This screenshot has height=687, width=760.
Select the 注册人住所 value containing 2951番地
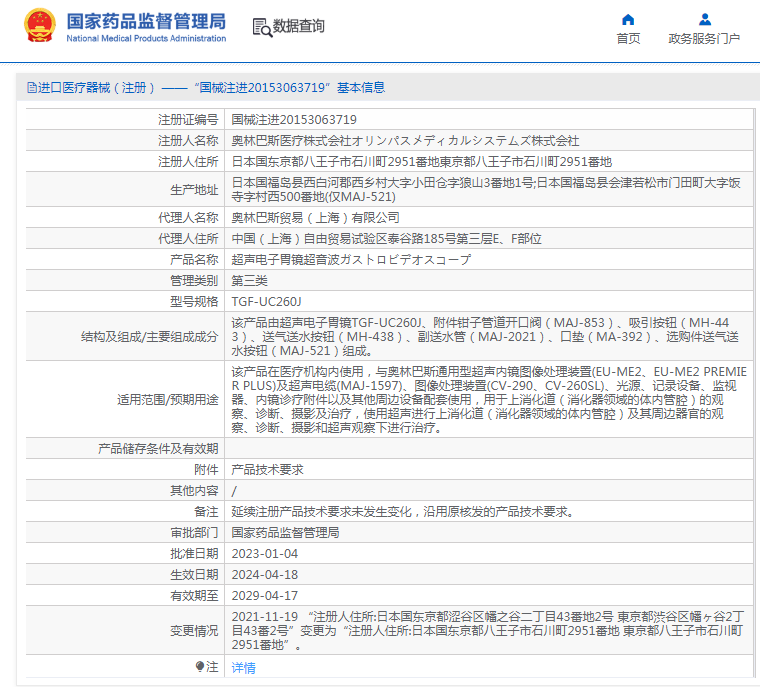pyautogui.click(x=422, y=161)
